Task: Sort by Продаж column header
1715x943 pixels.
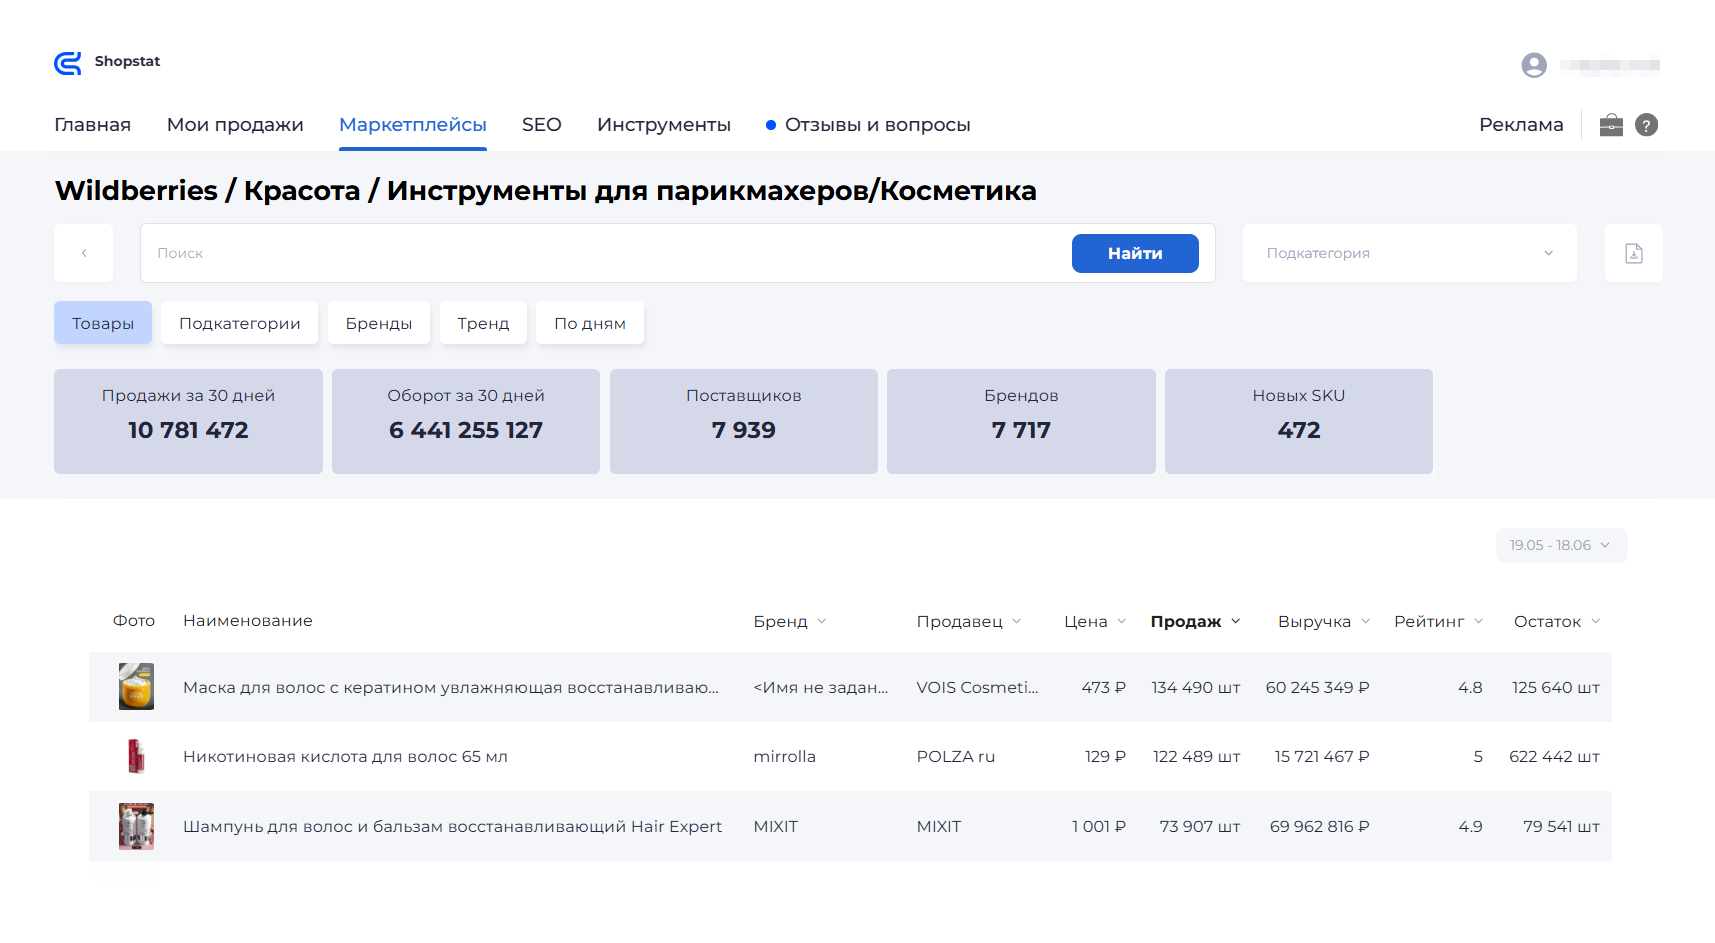Action: tap(1196, 621)
